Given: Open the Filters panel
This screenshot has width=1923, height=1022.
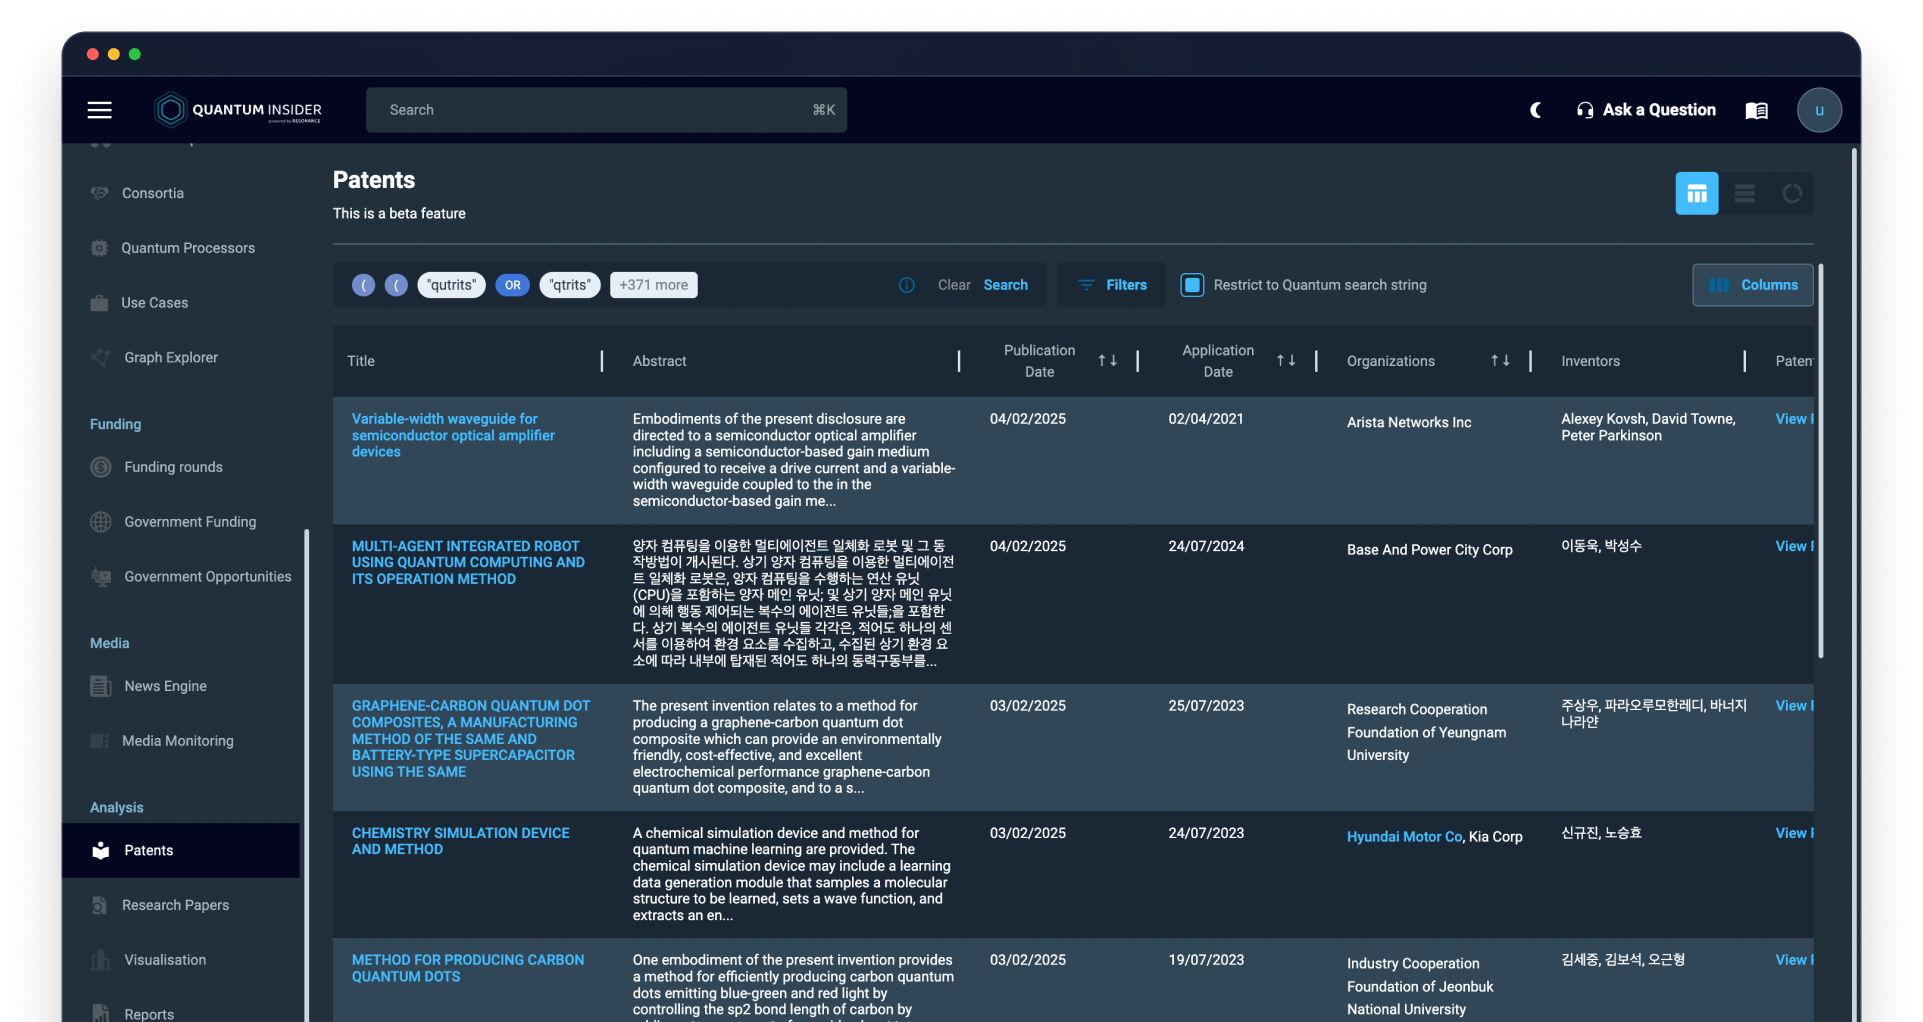Looking at the screenshot, I should (1112, 285).
